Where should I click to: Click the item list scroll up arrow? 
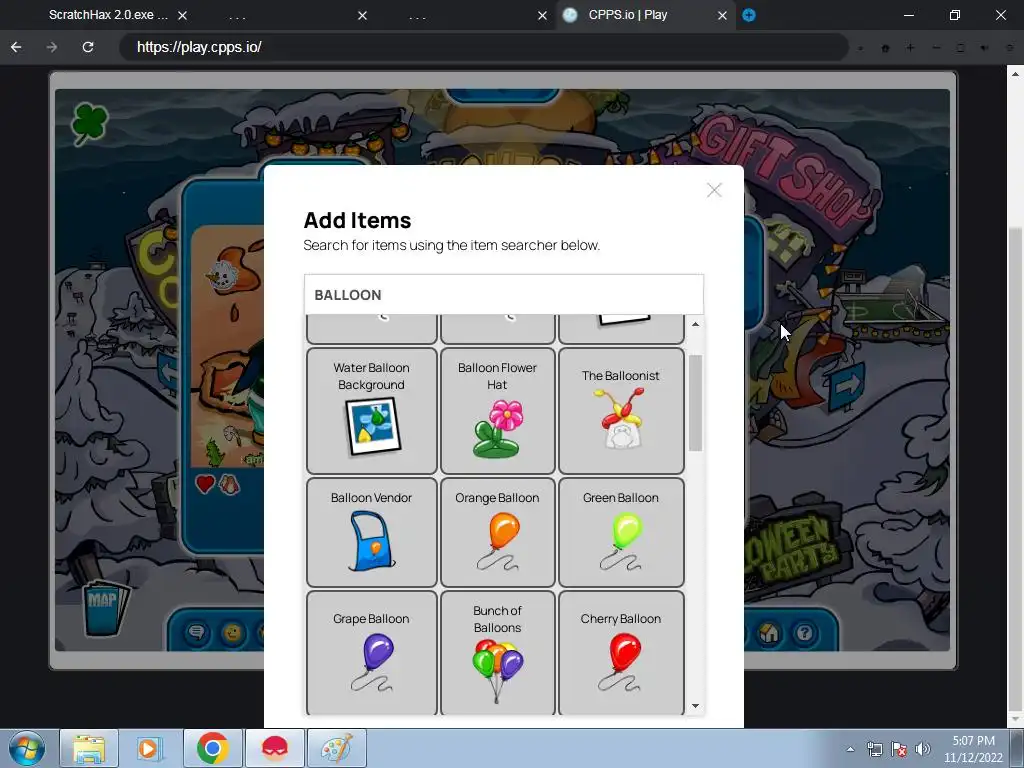pos(696,325)
